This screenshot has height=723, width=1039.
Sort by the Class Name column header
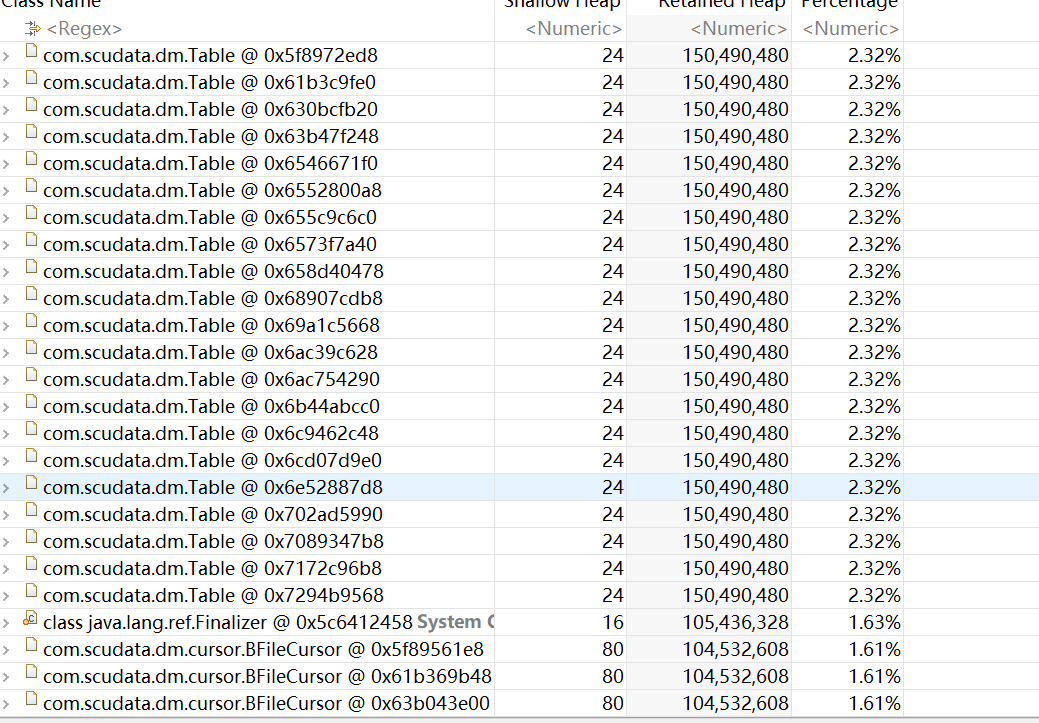(51, 5)
